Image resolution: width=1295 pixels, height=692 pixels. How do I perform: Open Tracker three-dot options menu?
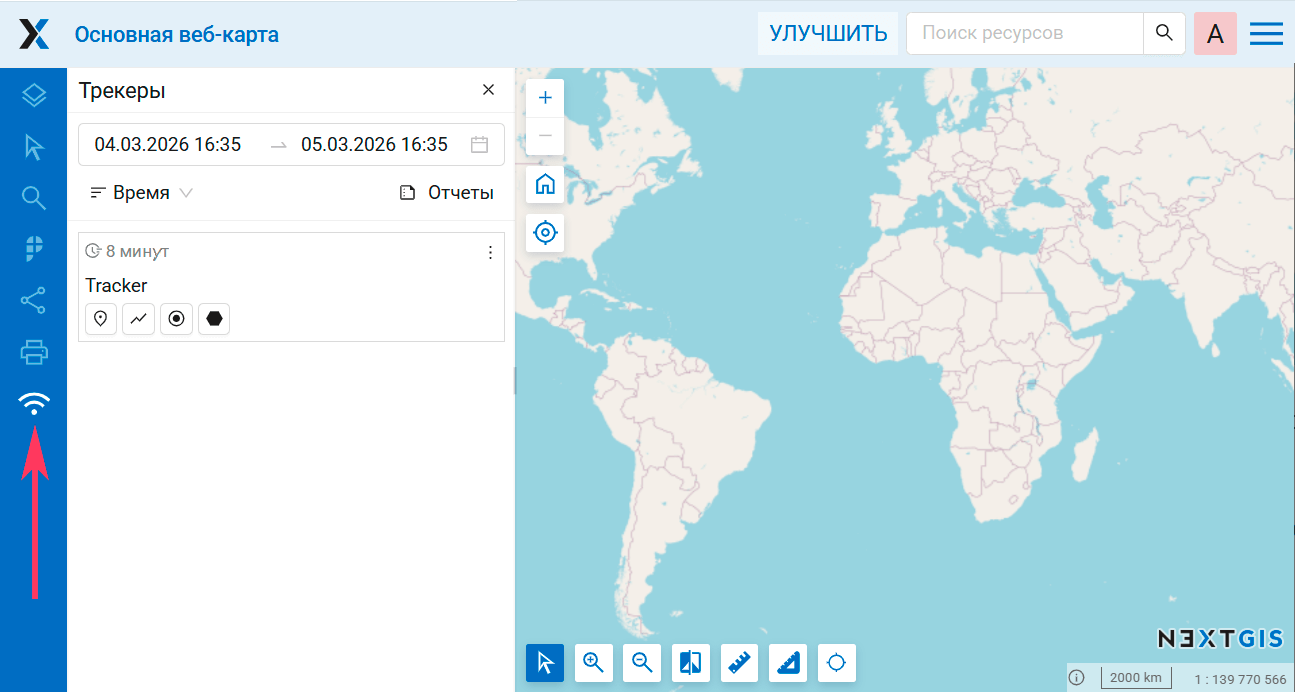pyautogui.click(x=490, y=253)
